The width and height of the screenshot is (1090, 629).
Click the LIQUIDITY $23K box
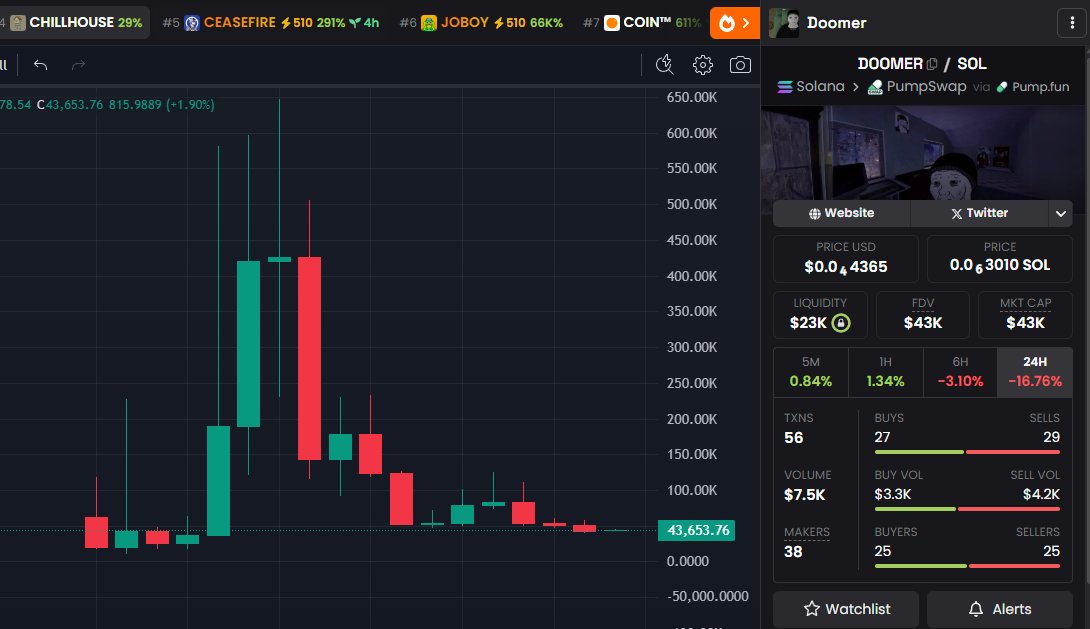(x=820, y=315)
